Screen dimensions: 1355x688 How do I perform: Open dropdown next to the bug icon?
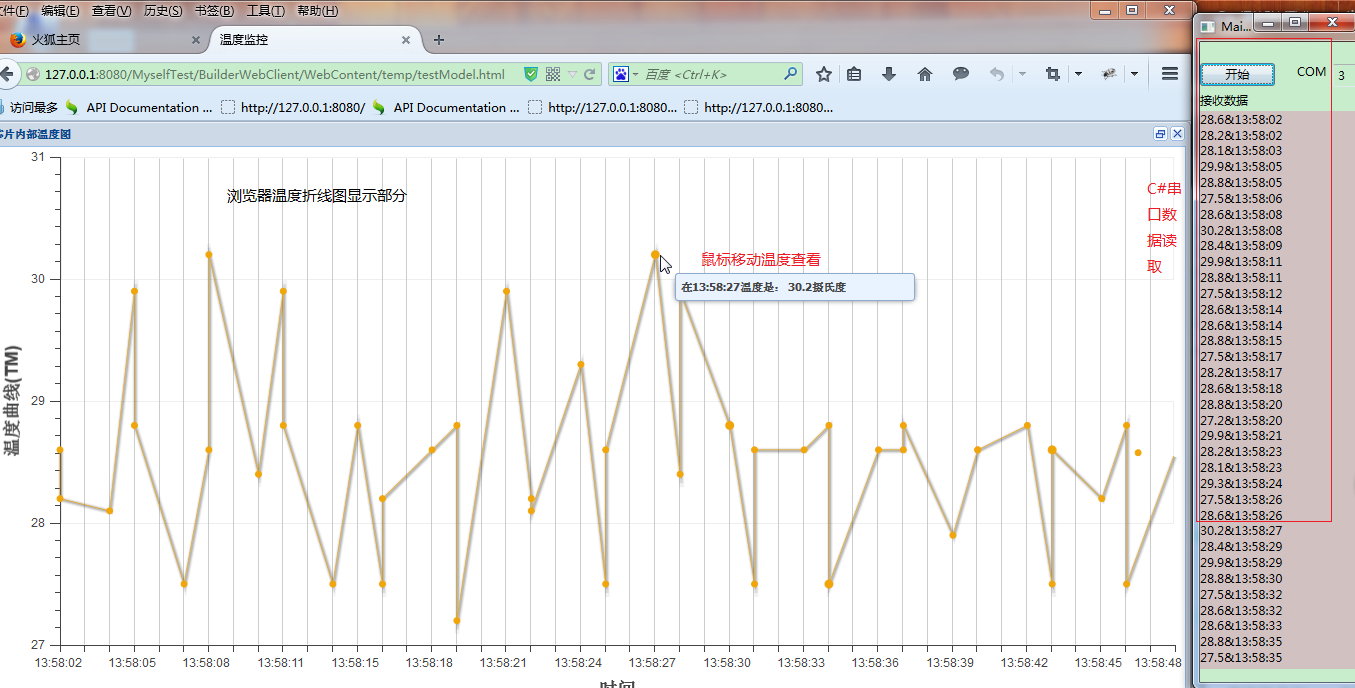tap(1134, 74)
